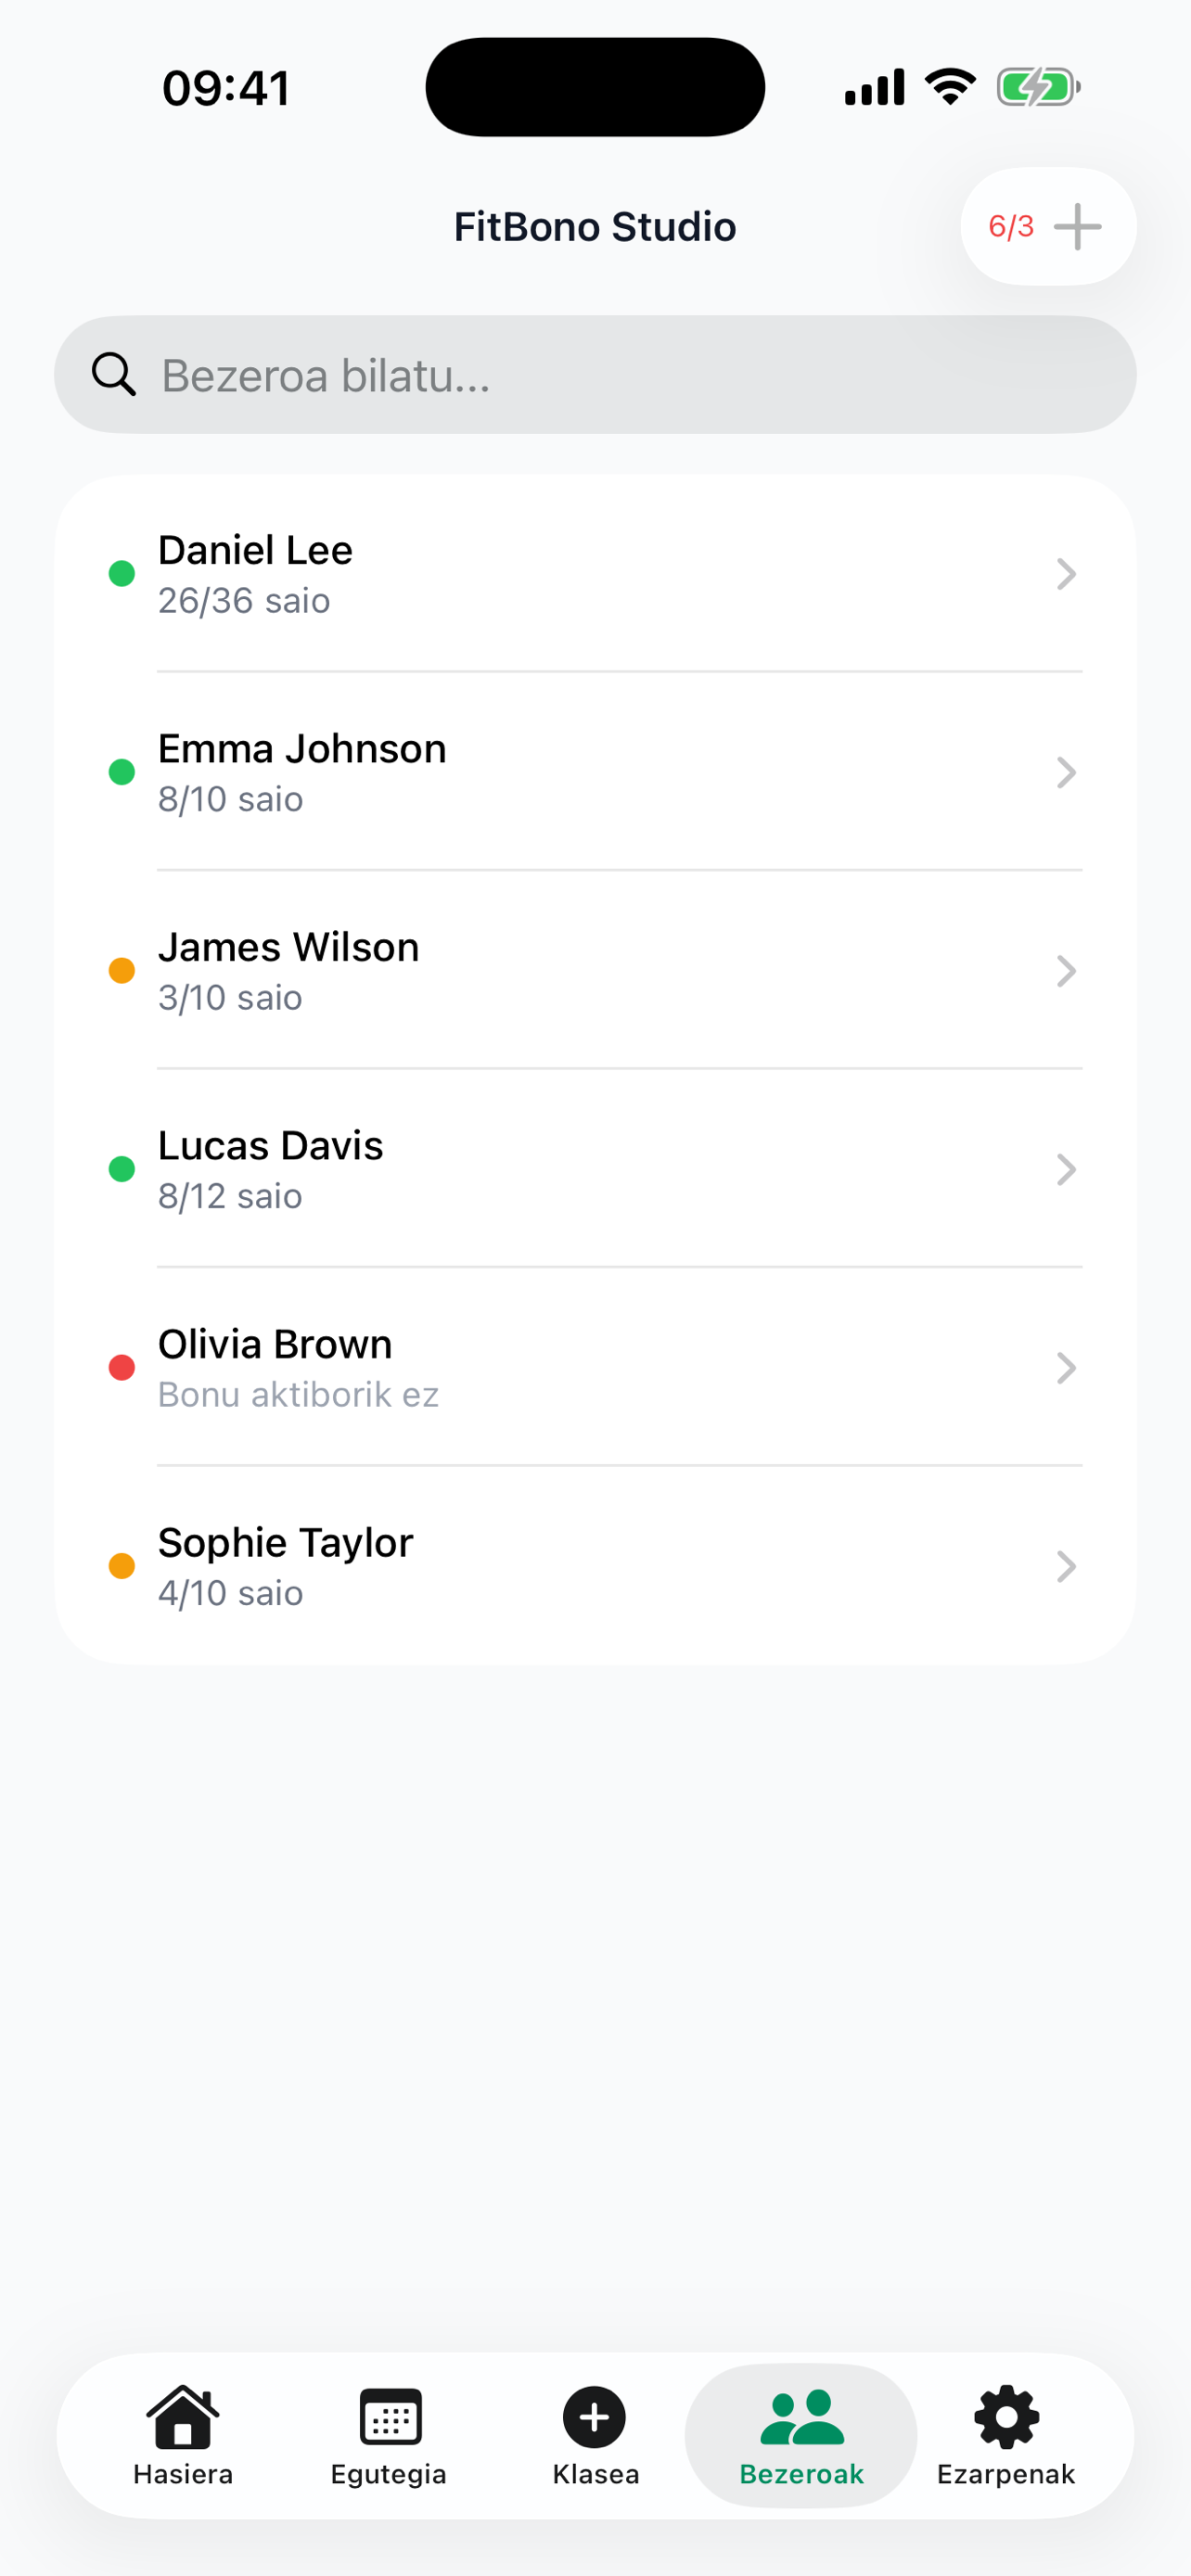Screen dimensions: 1191x2576
Task: Click the green status dot for Daniel Lee
Action: pyautogui.click(x=122, y=574)
